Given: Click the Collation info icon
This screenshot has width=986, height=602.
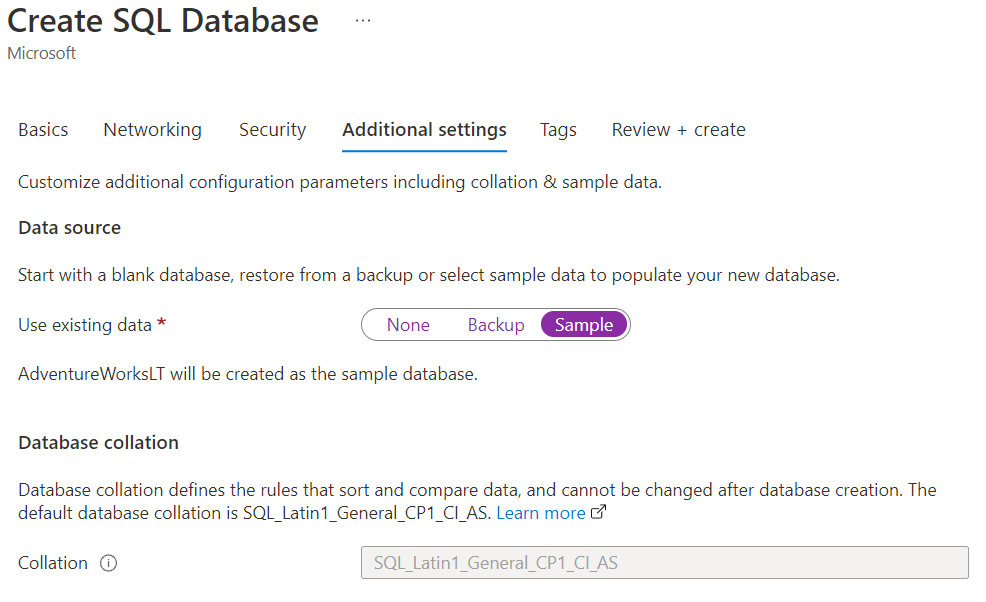Looking at the screenshot, I should [x=109, y=563].
